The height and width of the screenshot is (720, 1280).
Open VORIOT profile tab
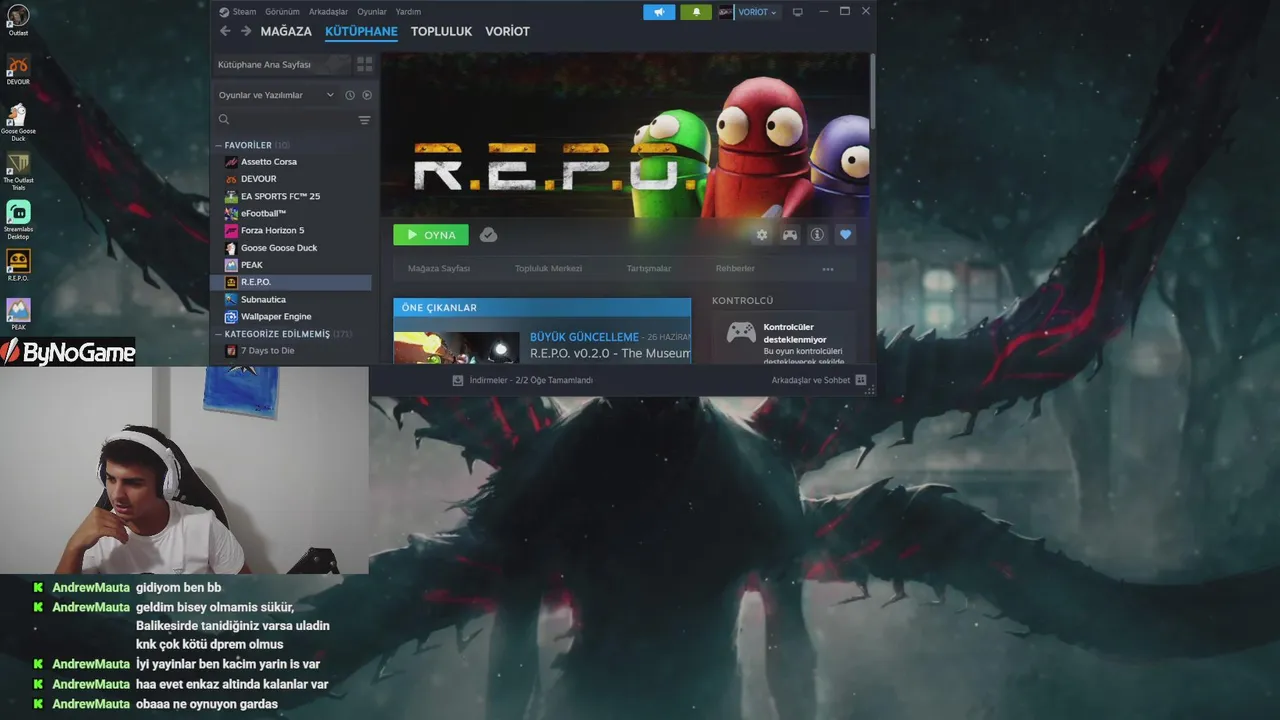[x=507, y=31]
